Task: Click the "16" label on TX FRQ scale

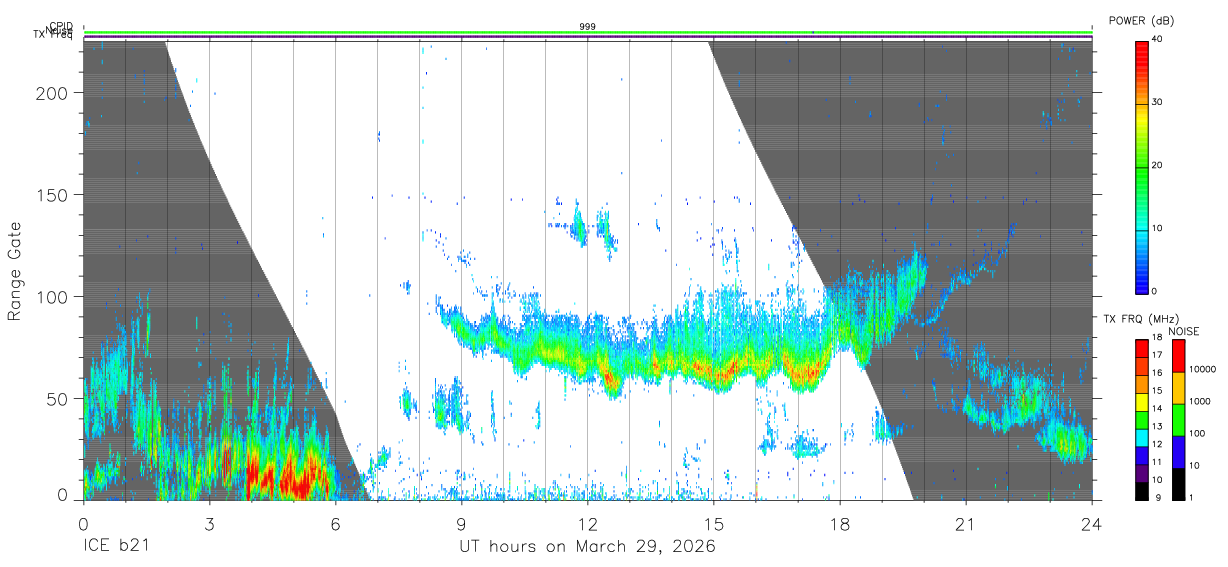Action: [1158, 373]
